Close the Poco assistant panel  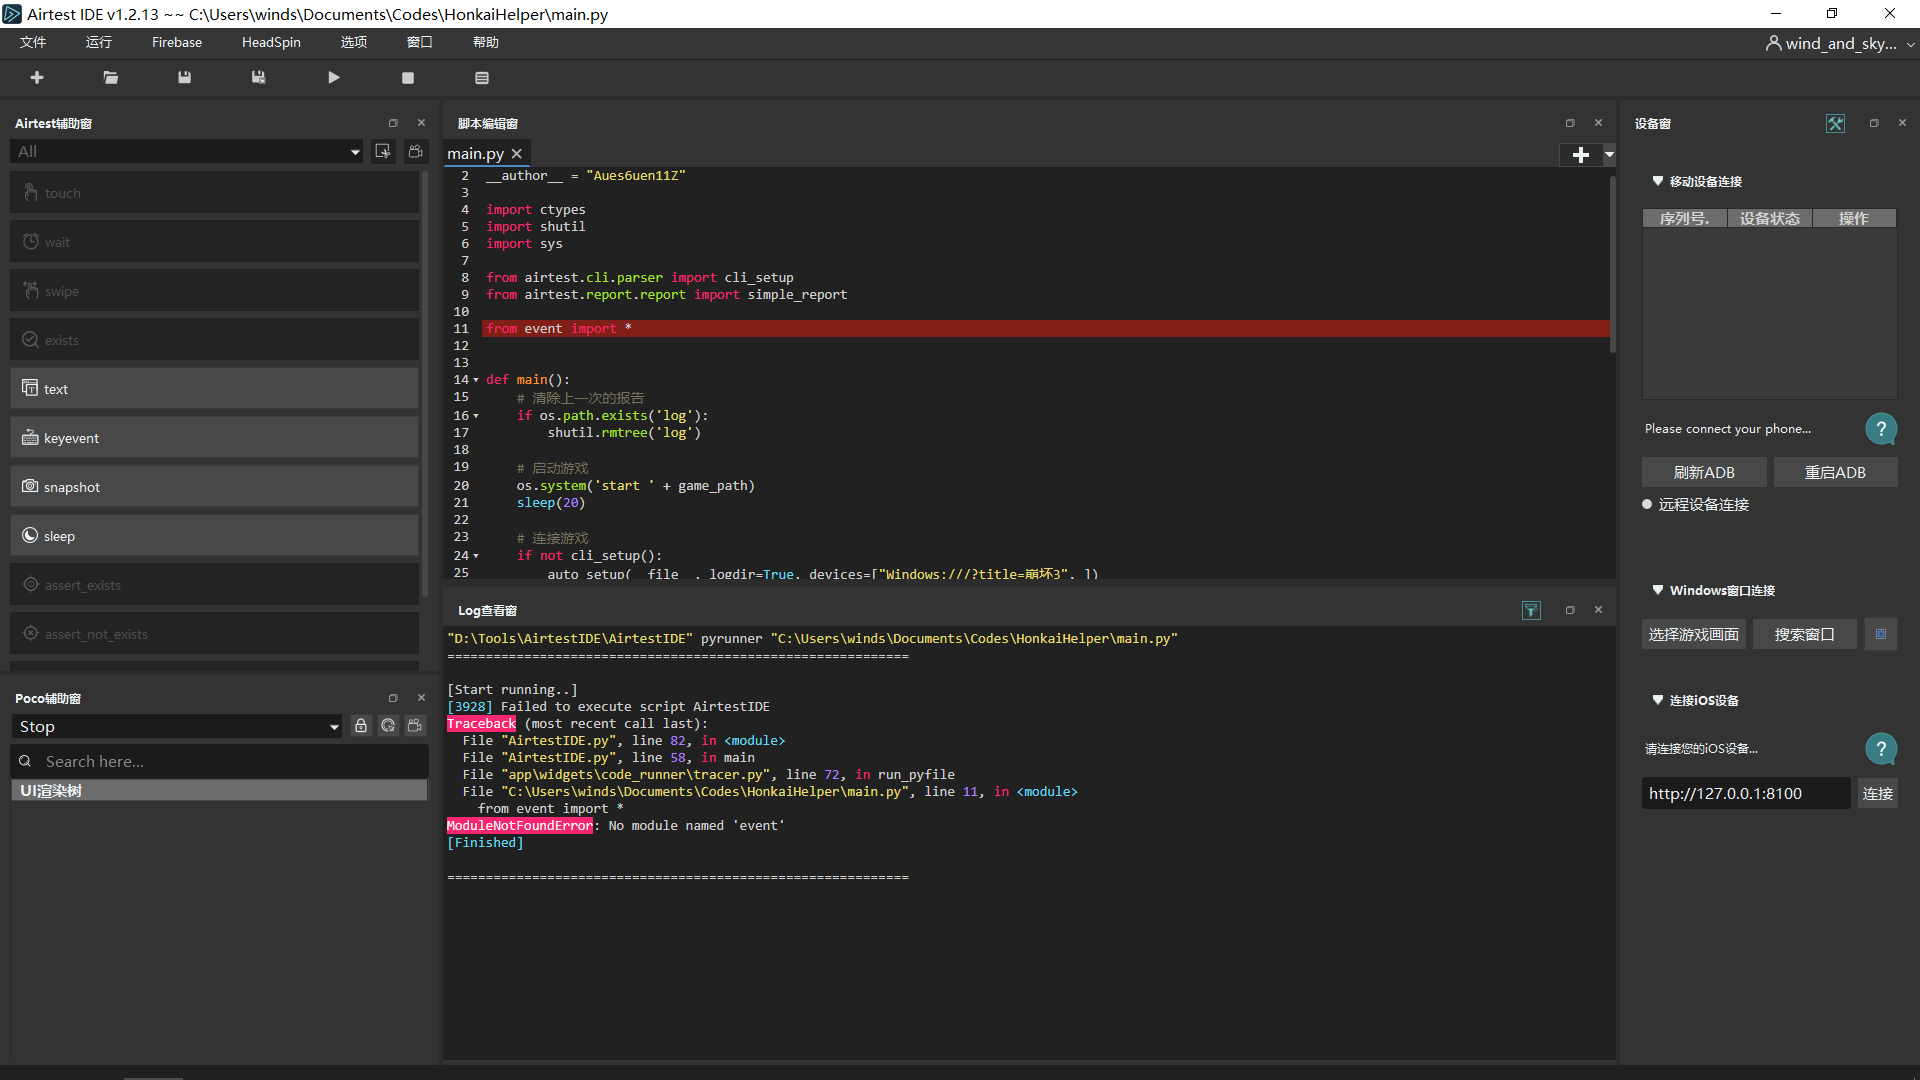click(x=421, y=698)
